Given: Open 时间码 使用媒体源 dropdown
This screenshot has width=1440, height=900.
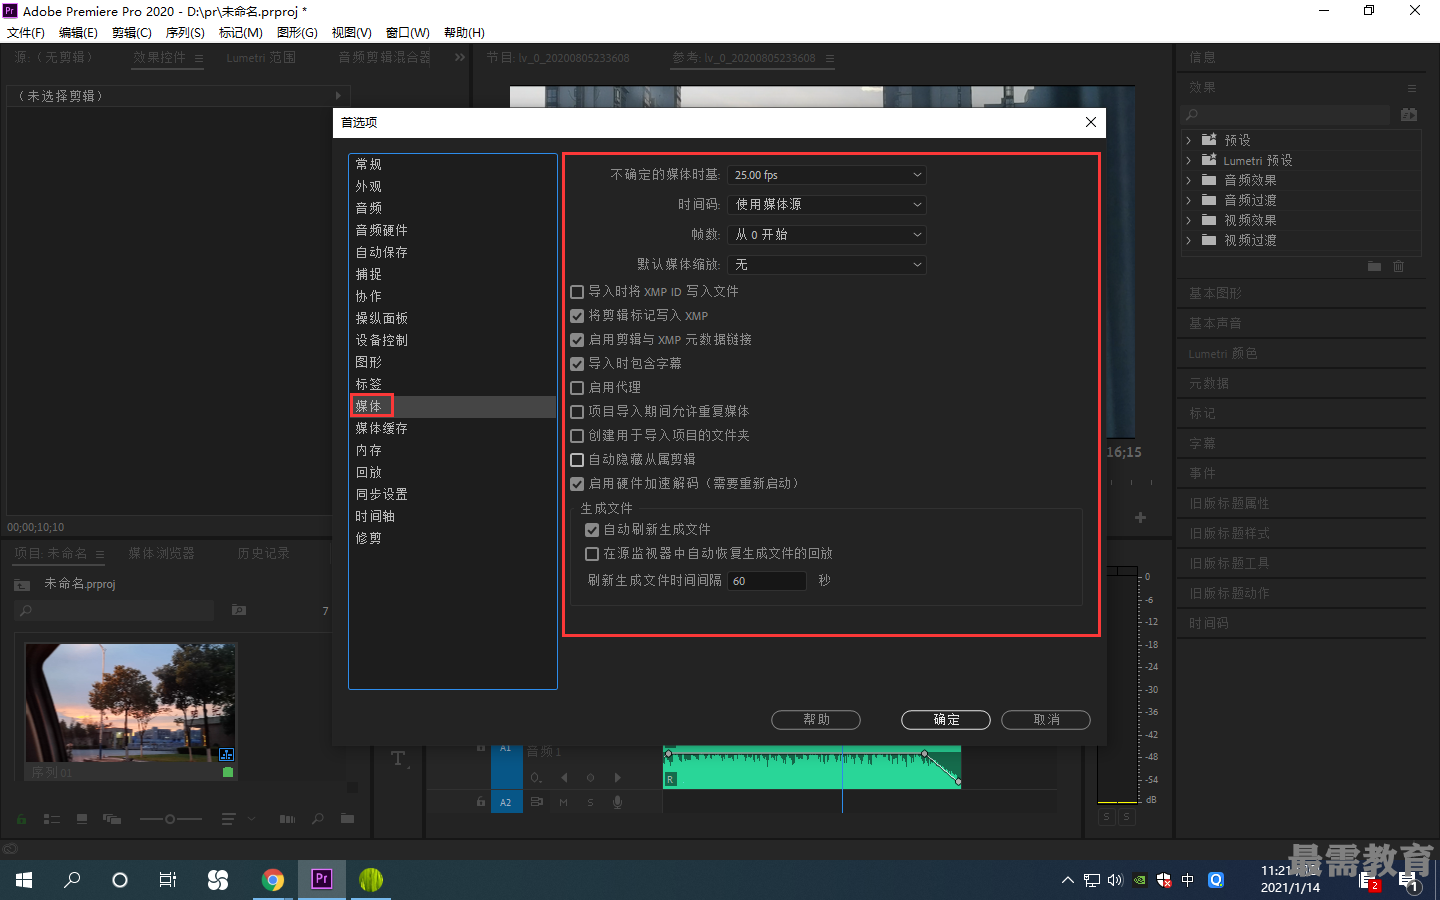Looking at the screenshot, I should click(x=827, y=205).
